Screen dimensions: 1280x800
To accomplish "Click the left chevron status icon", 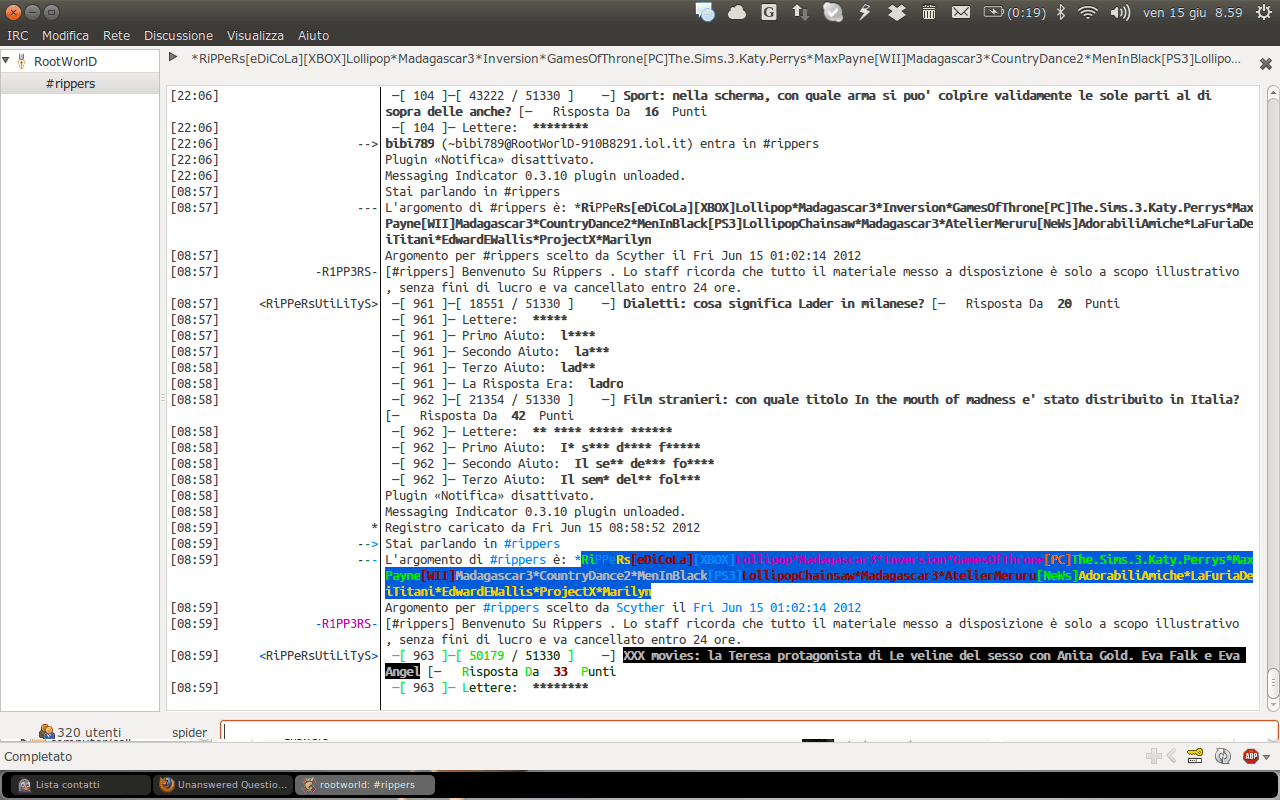I will coord(1171,757).
